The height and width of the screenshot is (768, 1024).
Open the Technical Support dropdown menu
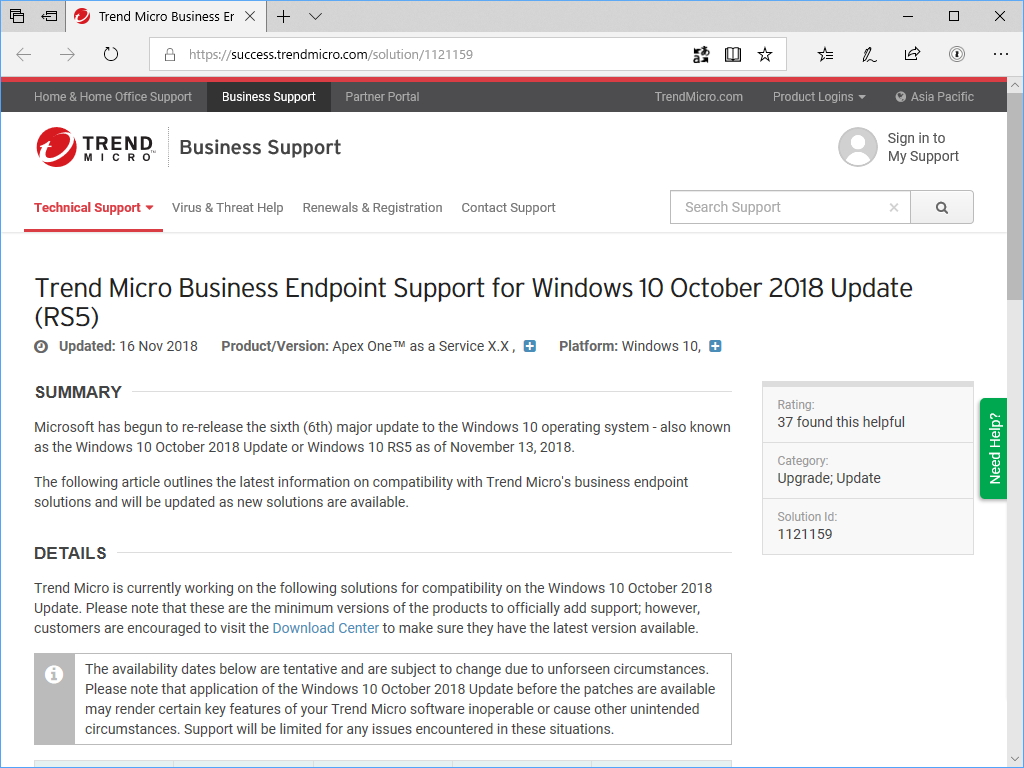pos(93,208)
